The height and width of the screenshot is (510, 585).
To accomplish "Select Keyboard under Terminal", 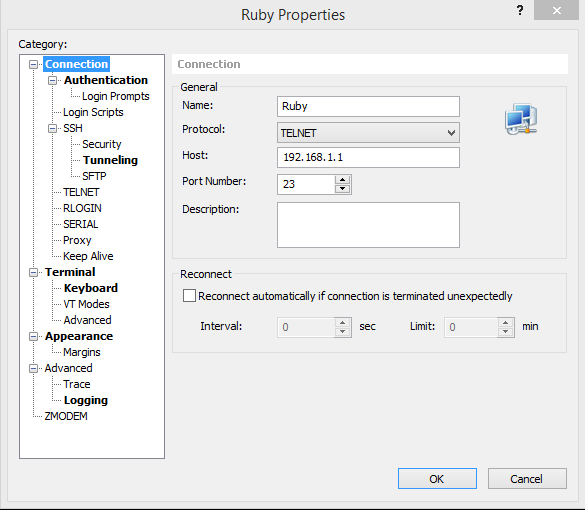I will click(91, 288).
